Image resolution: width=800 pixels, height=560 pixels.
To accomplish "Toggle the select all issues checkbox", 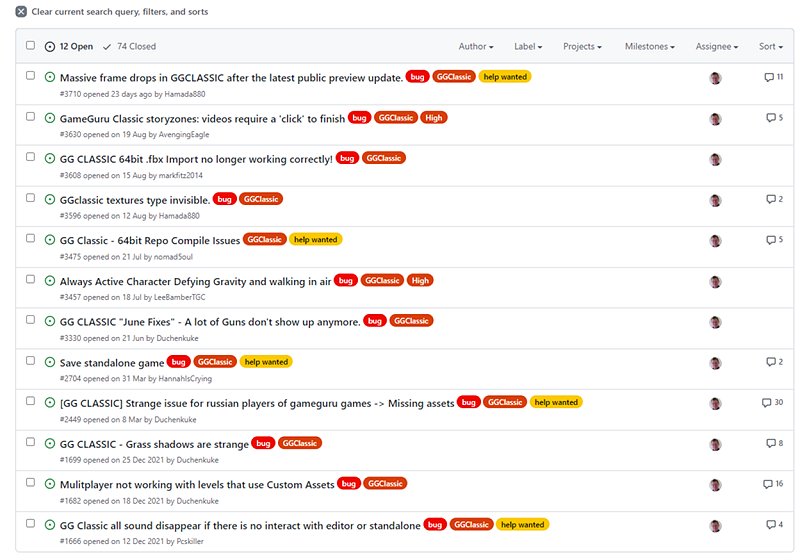I will [30, 46].
